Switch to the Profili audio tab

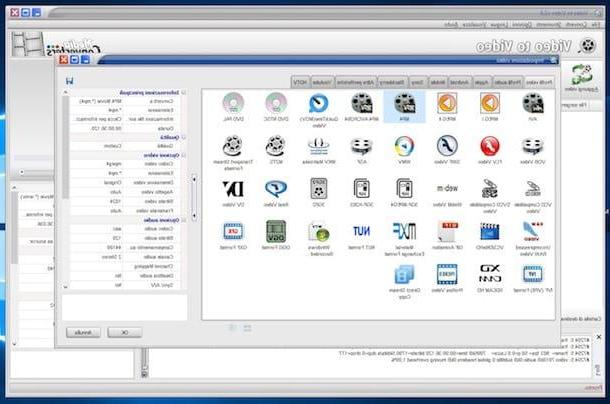(508, 83)
